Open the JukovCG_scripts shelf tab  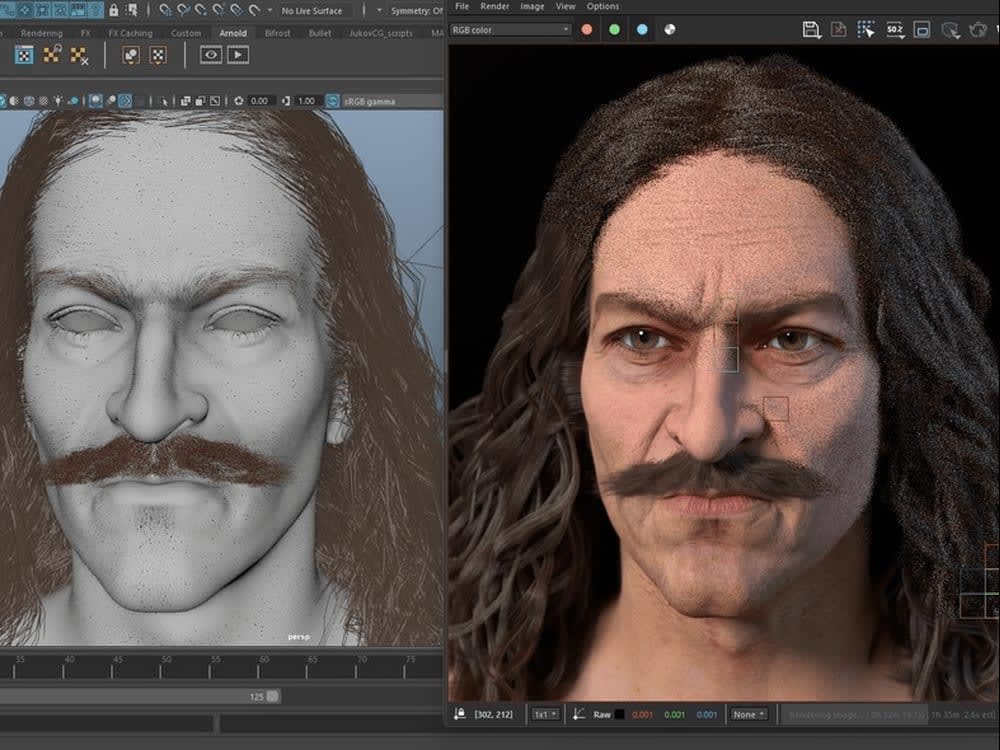tap(381, 33)
